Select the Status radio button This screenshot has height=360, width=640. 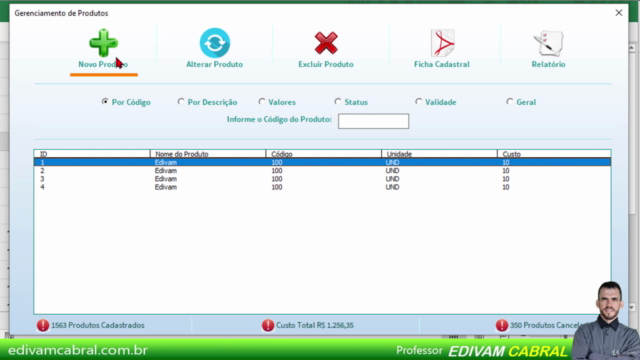[338, 101]
